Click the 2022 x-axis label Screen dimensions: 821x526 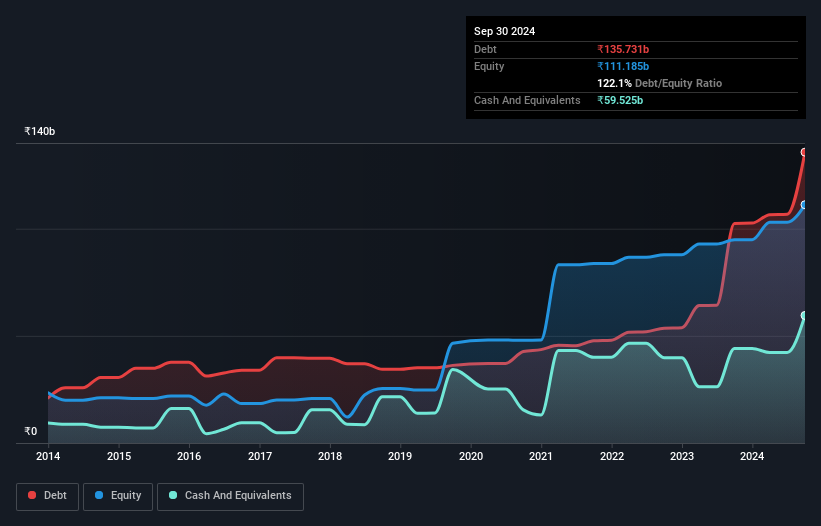(612, 456)
